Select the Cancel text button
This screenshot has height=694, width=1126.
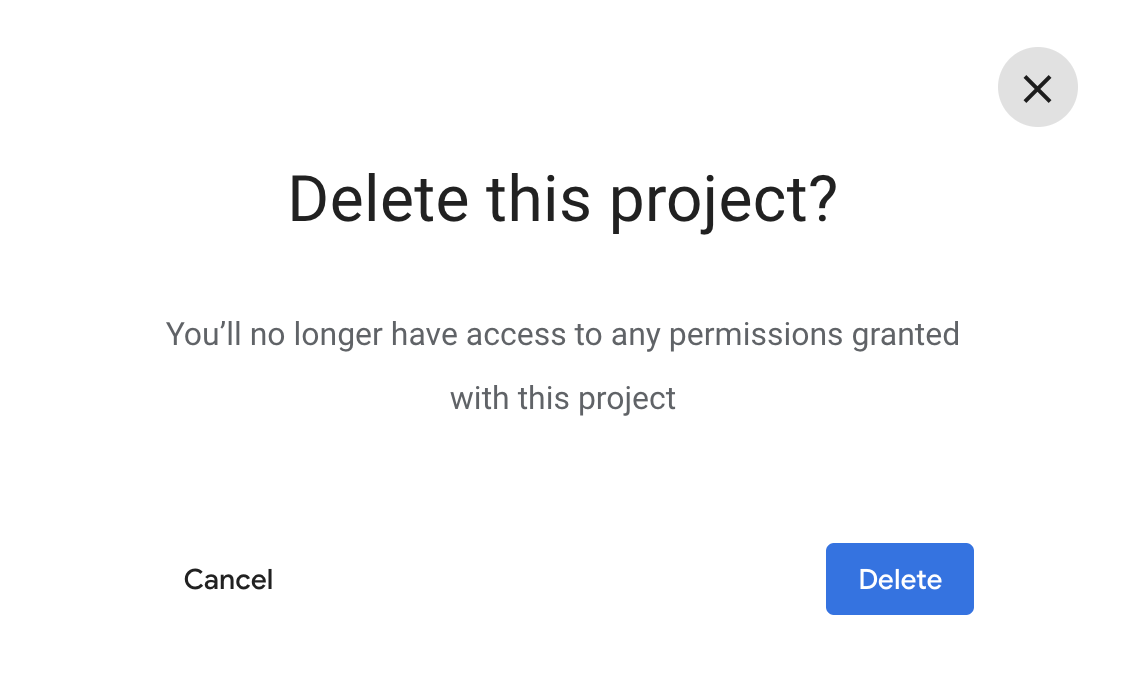coord(228,579)
